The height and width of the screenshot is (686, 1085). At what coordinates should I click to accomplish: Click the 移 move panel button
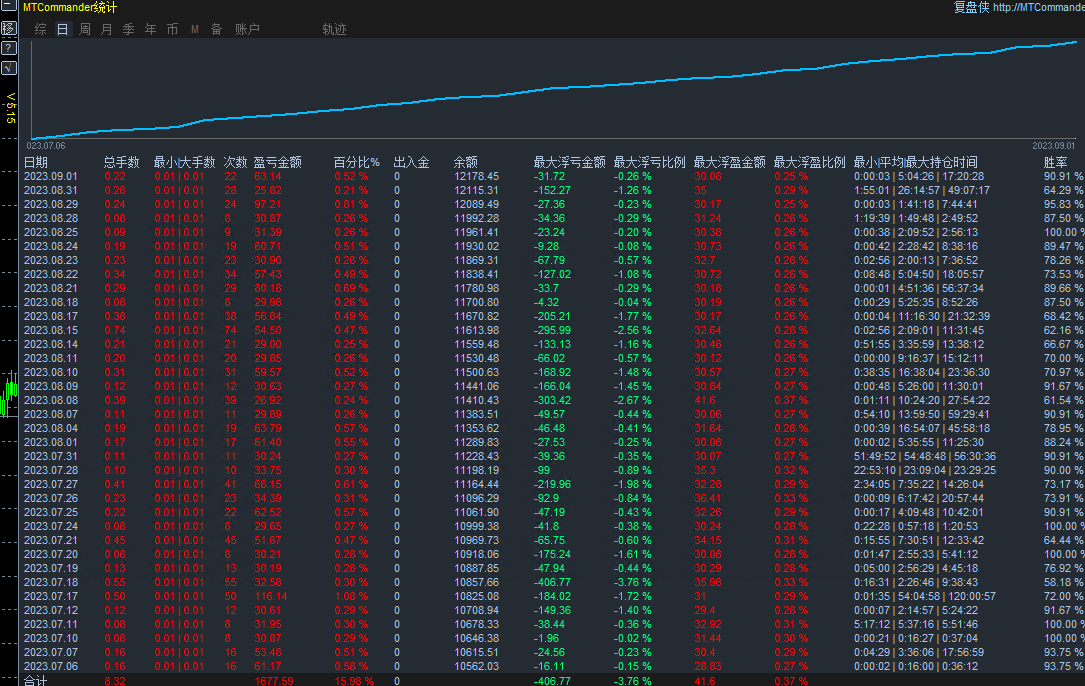point(8,28)
